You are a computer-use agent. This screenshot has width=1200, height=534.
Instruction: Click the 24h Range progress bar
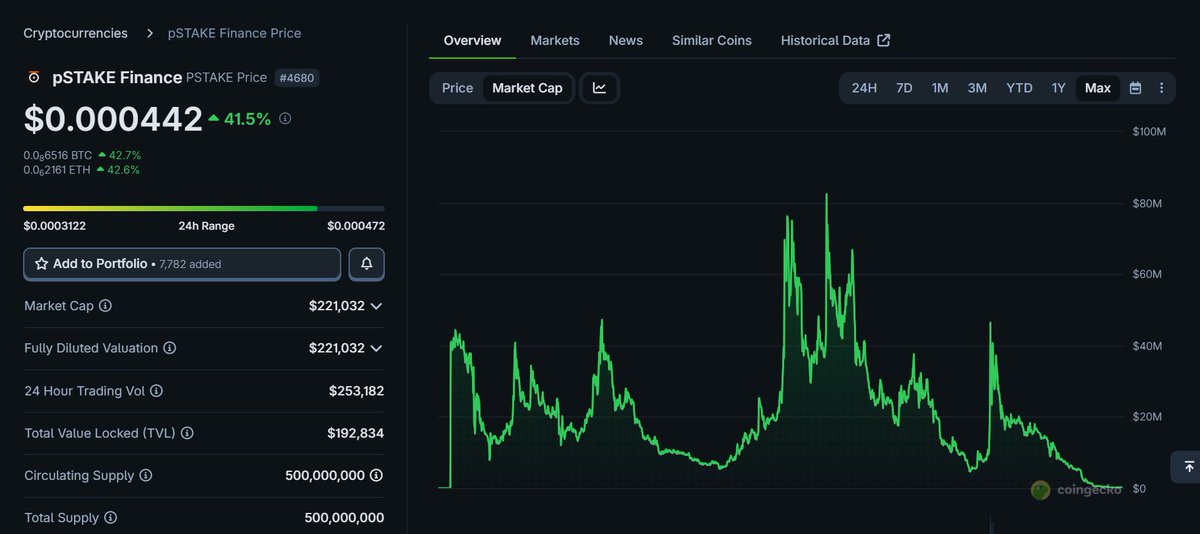tap(204, 208)
